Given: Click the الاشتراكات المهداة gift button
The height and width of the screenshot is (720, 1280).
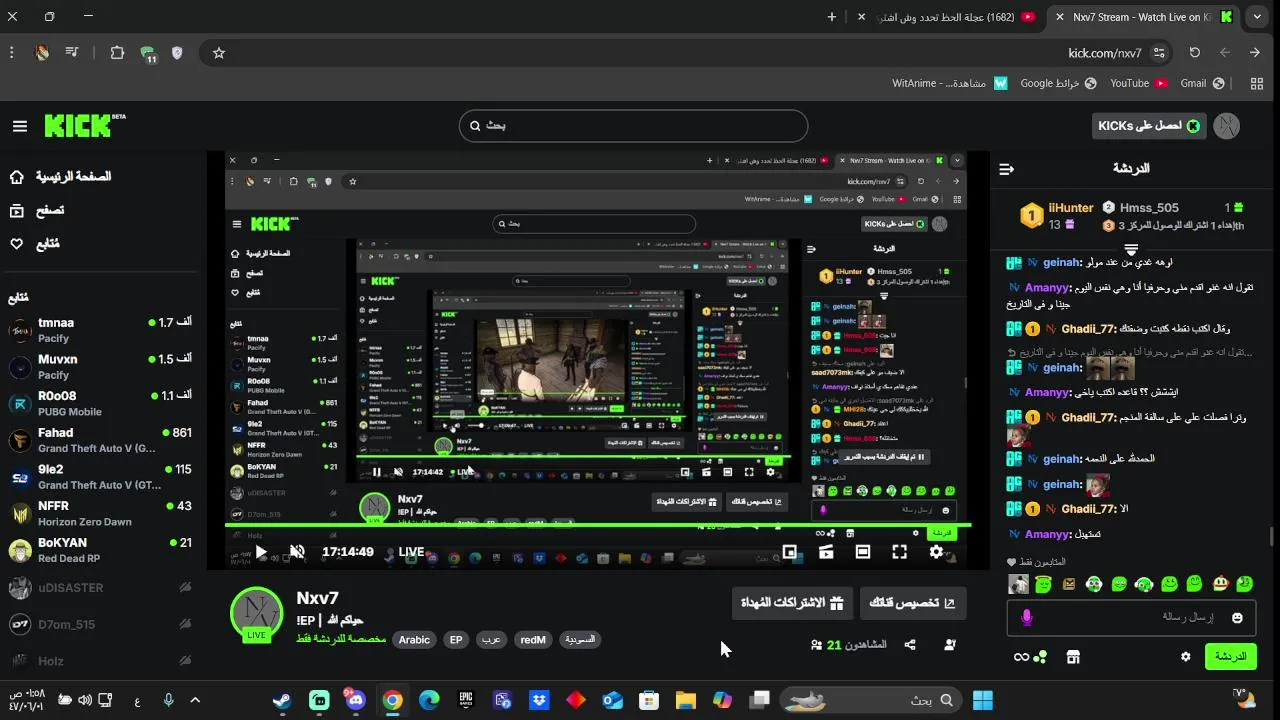Looking at the screenshot, I should coord(792,603).
